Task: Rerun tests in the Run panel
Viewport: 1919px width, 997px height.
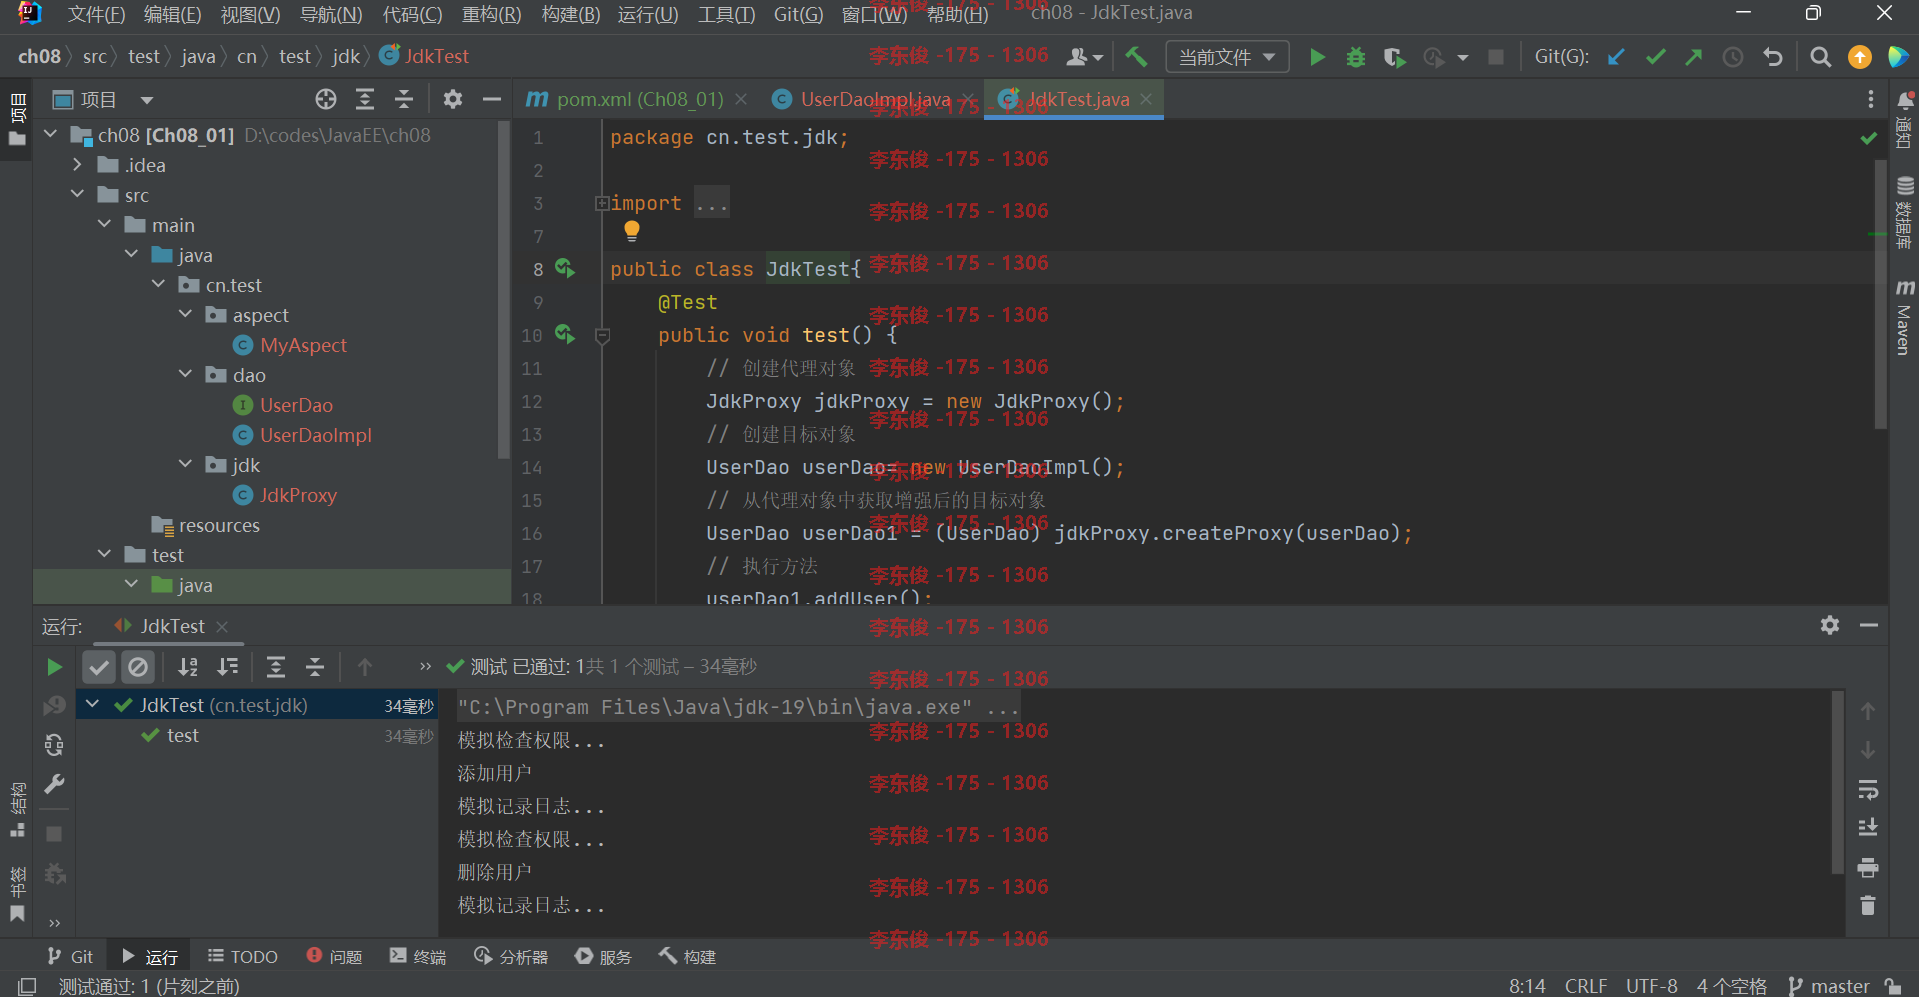Action: click(x=54, y=667)
